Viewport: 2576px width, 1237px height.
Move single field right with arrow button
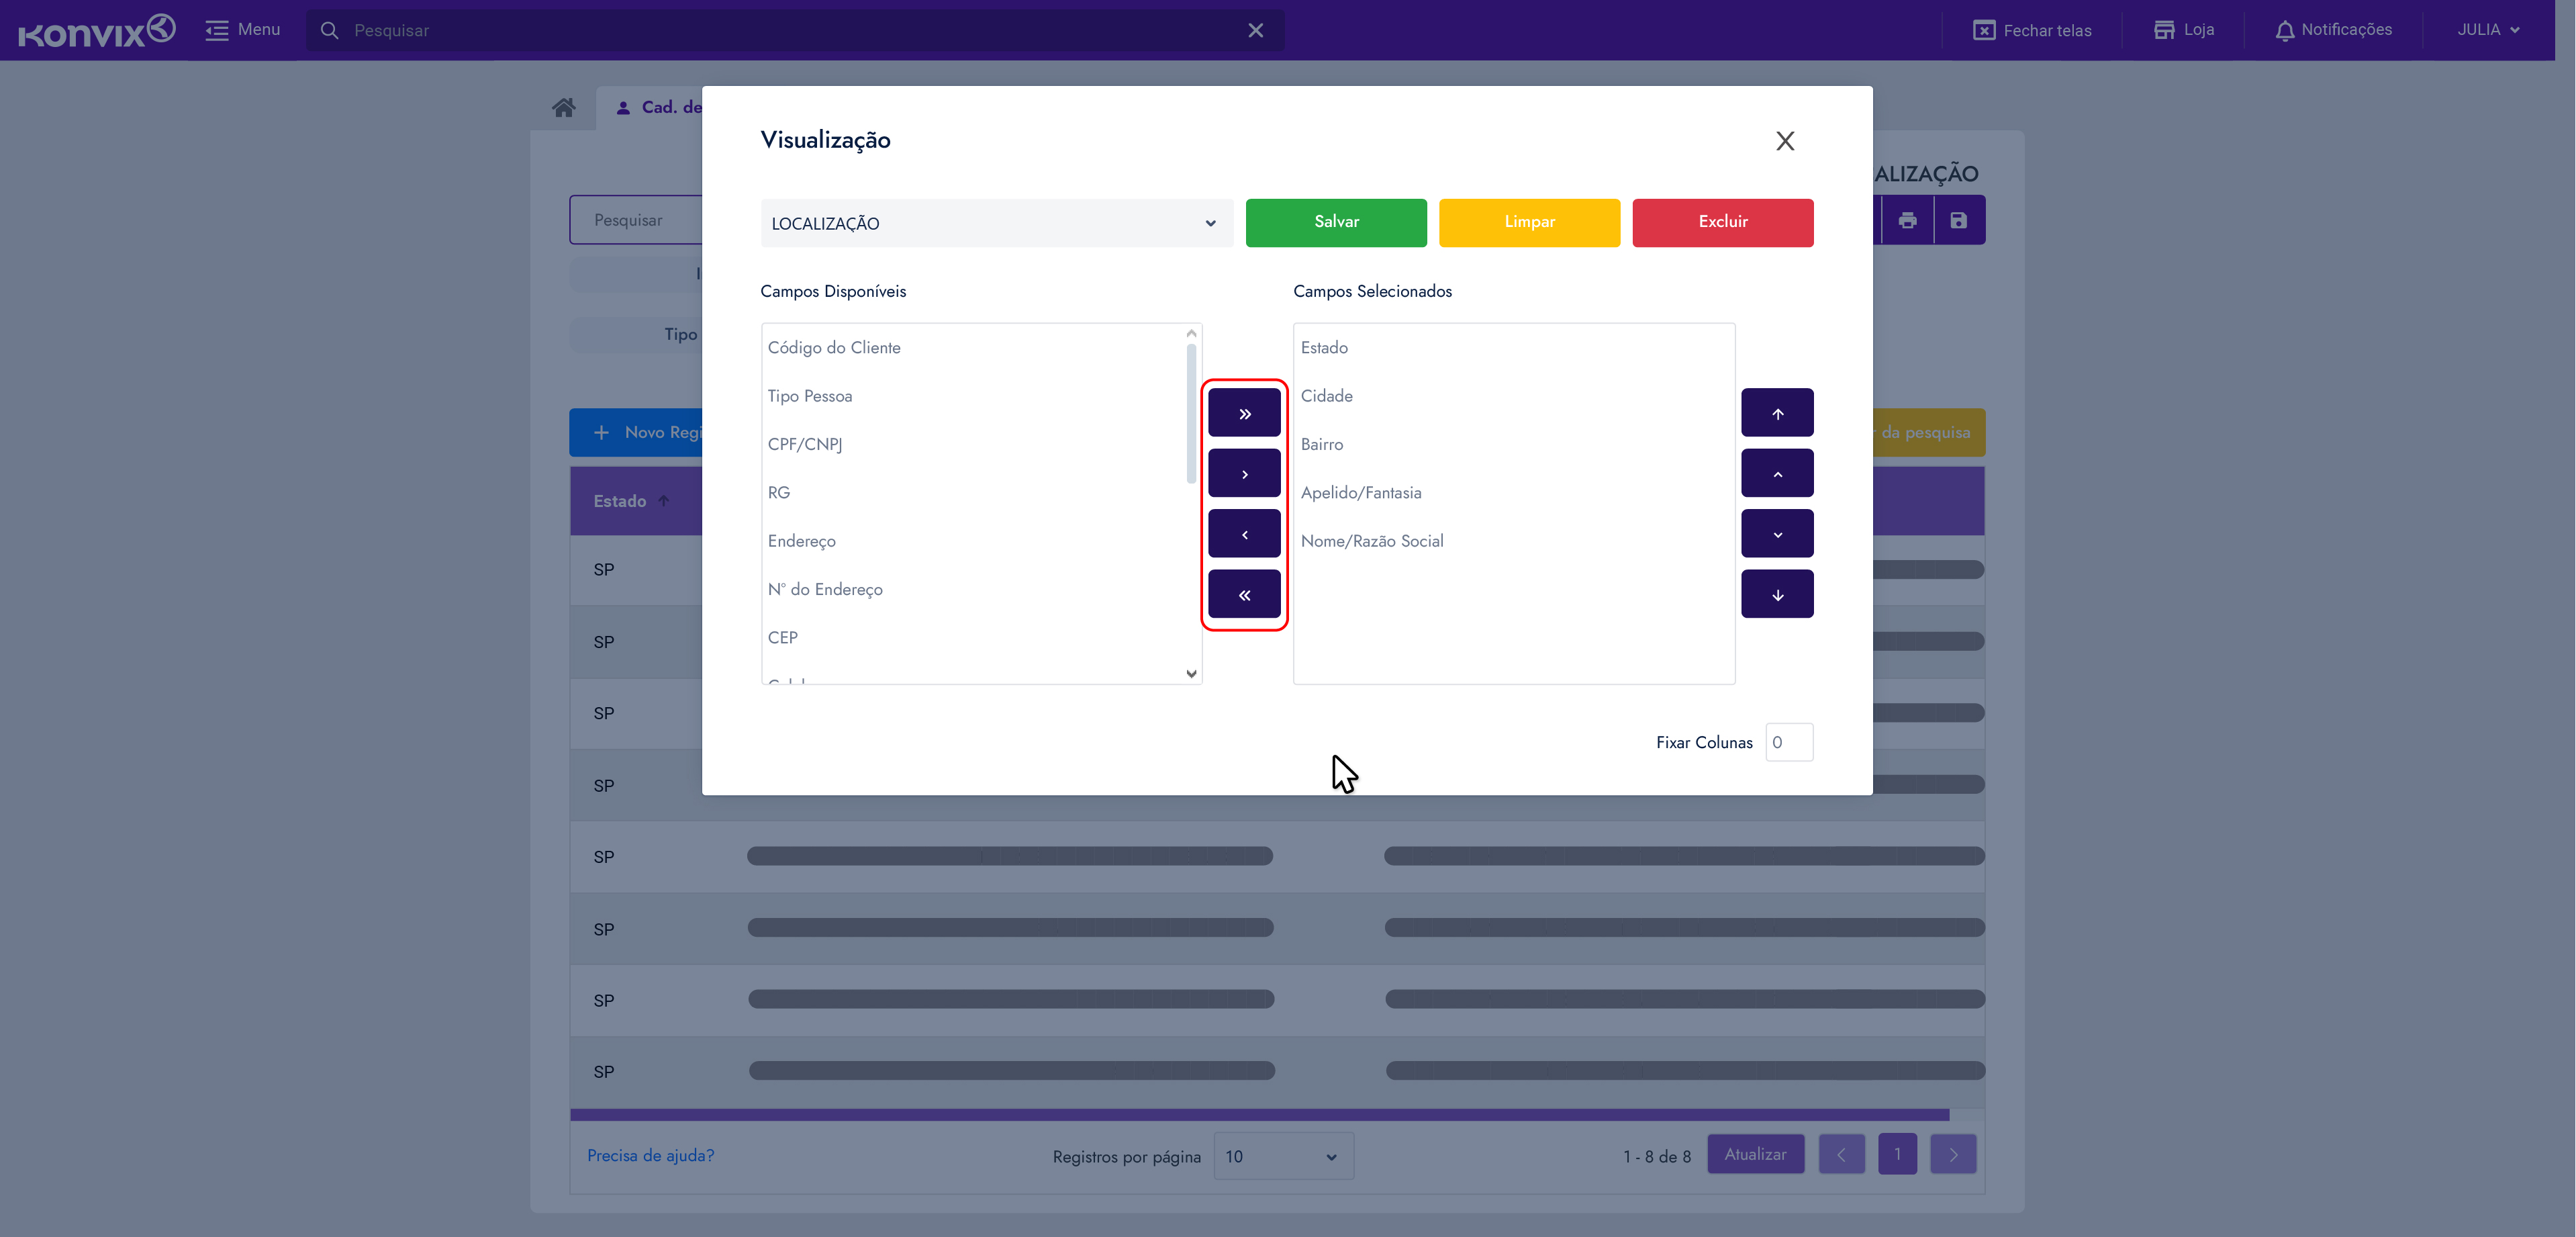point(1244,474)
